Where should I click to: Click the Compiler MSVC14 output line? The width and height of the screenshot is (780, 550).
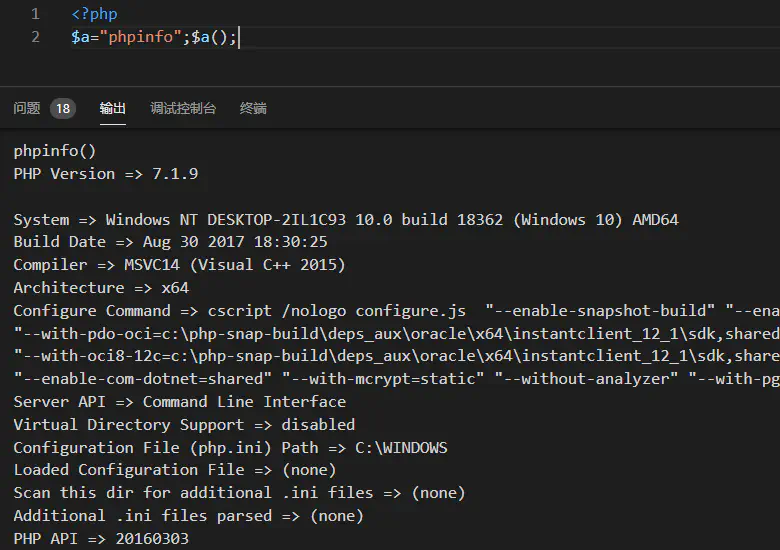(179, 265)
